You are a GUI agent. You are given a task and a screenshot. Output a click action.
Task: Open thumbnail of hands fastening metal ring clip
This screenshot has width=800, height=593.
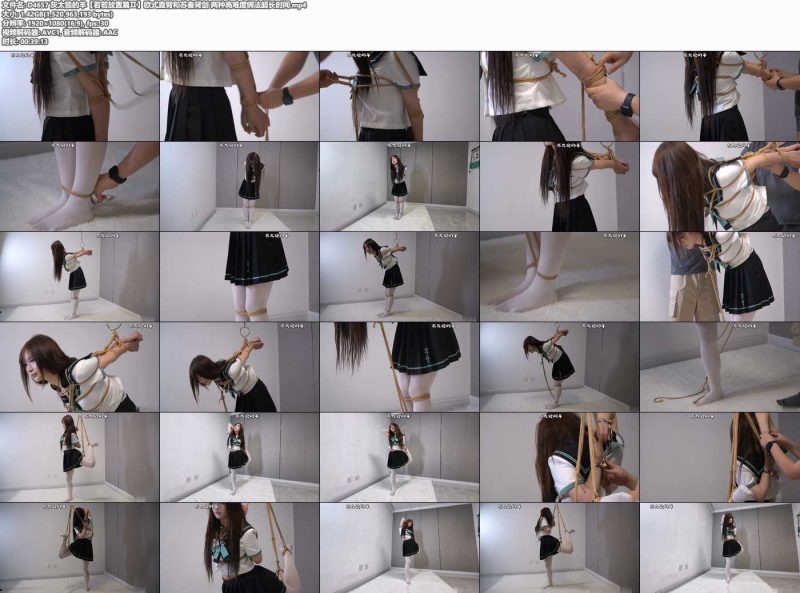pyautogui.click(x=559, y=457)
